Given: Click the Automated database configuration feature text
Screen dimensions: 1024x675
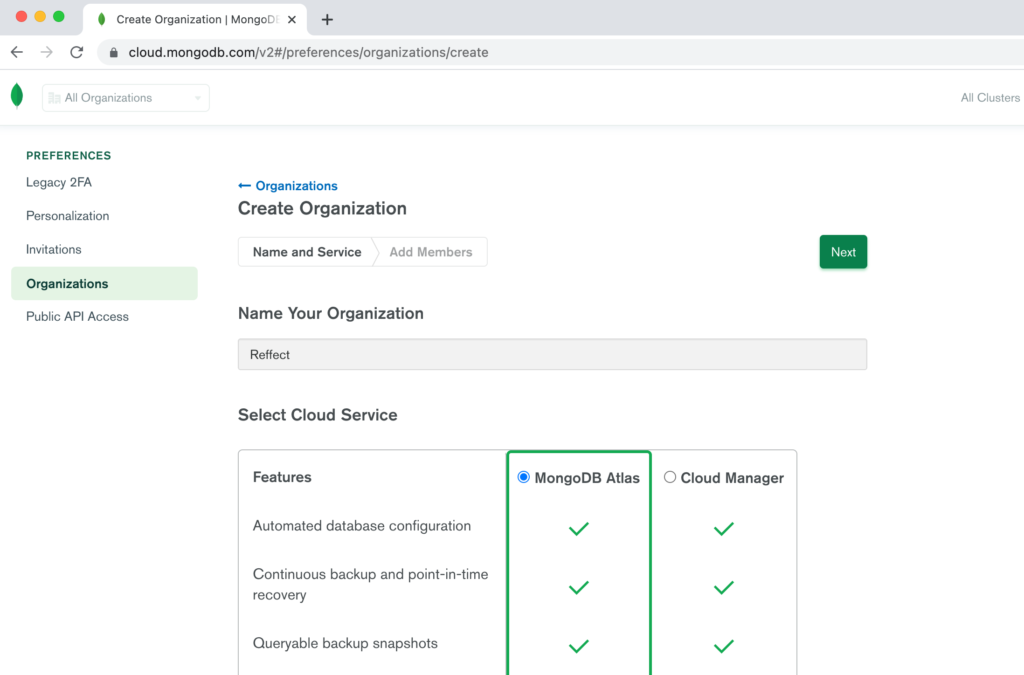Looking at the screenshot, I should coord(362,526).
